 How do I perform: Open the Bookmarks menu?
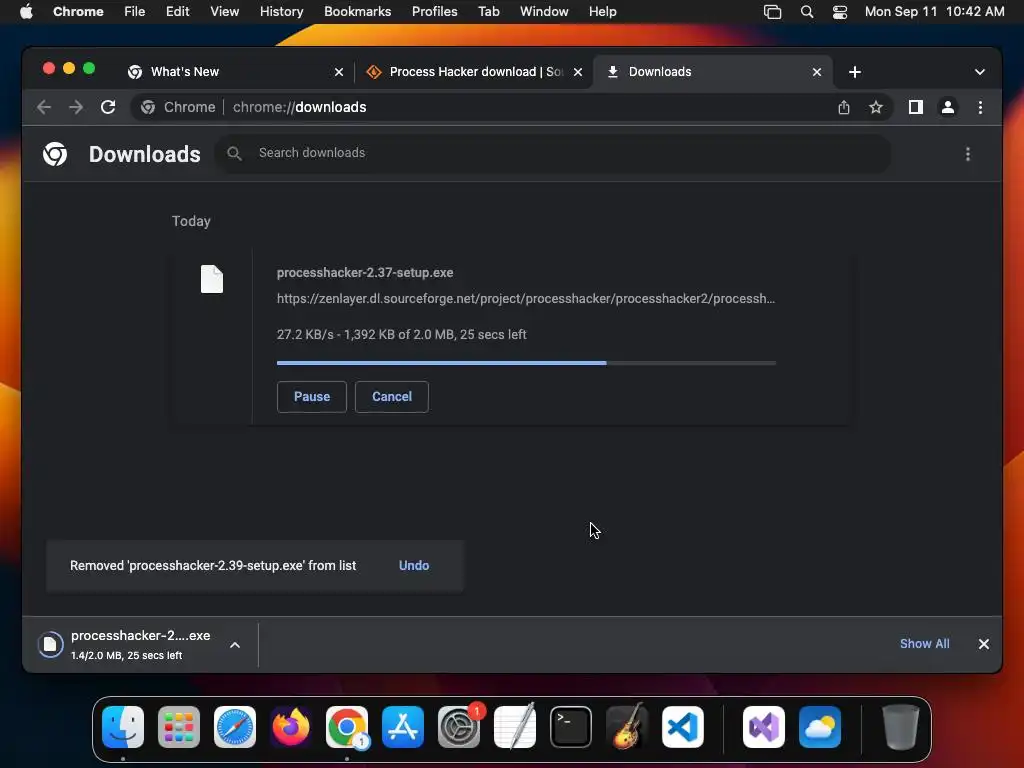click(357, 12)
